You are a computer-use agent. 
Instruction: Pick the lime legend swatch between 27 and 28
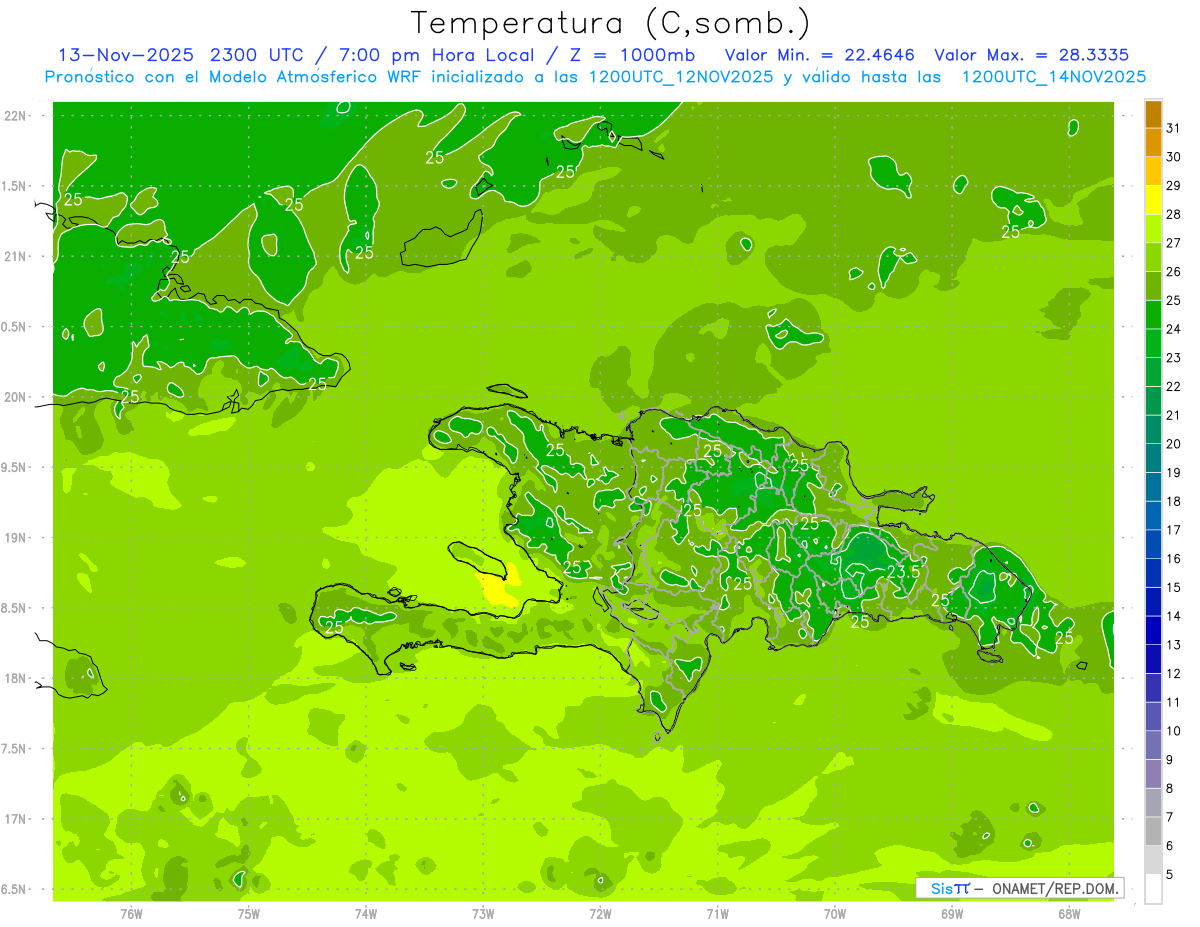tap(1153, 229)
